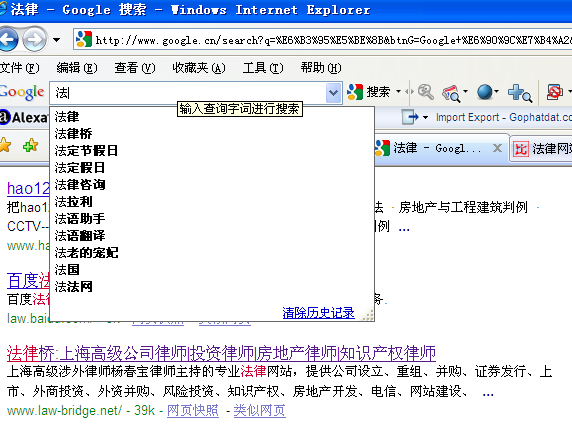Click the browser Back arrow button

tap(8, 39)
